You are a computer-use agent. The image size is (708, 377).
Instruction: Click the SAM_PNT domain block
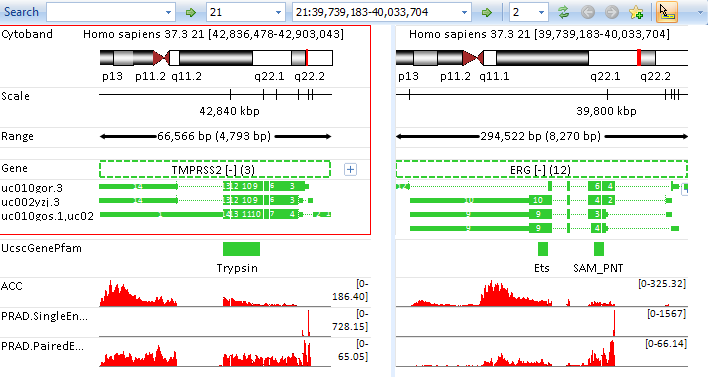pos(599,249)
